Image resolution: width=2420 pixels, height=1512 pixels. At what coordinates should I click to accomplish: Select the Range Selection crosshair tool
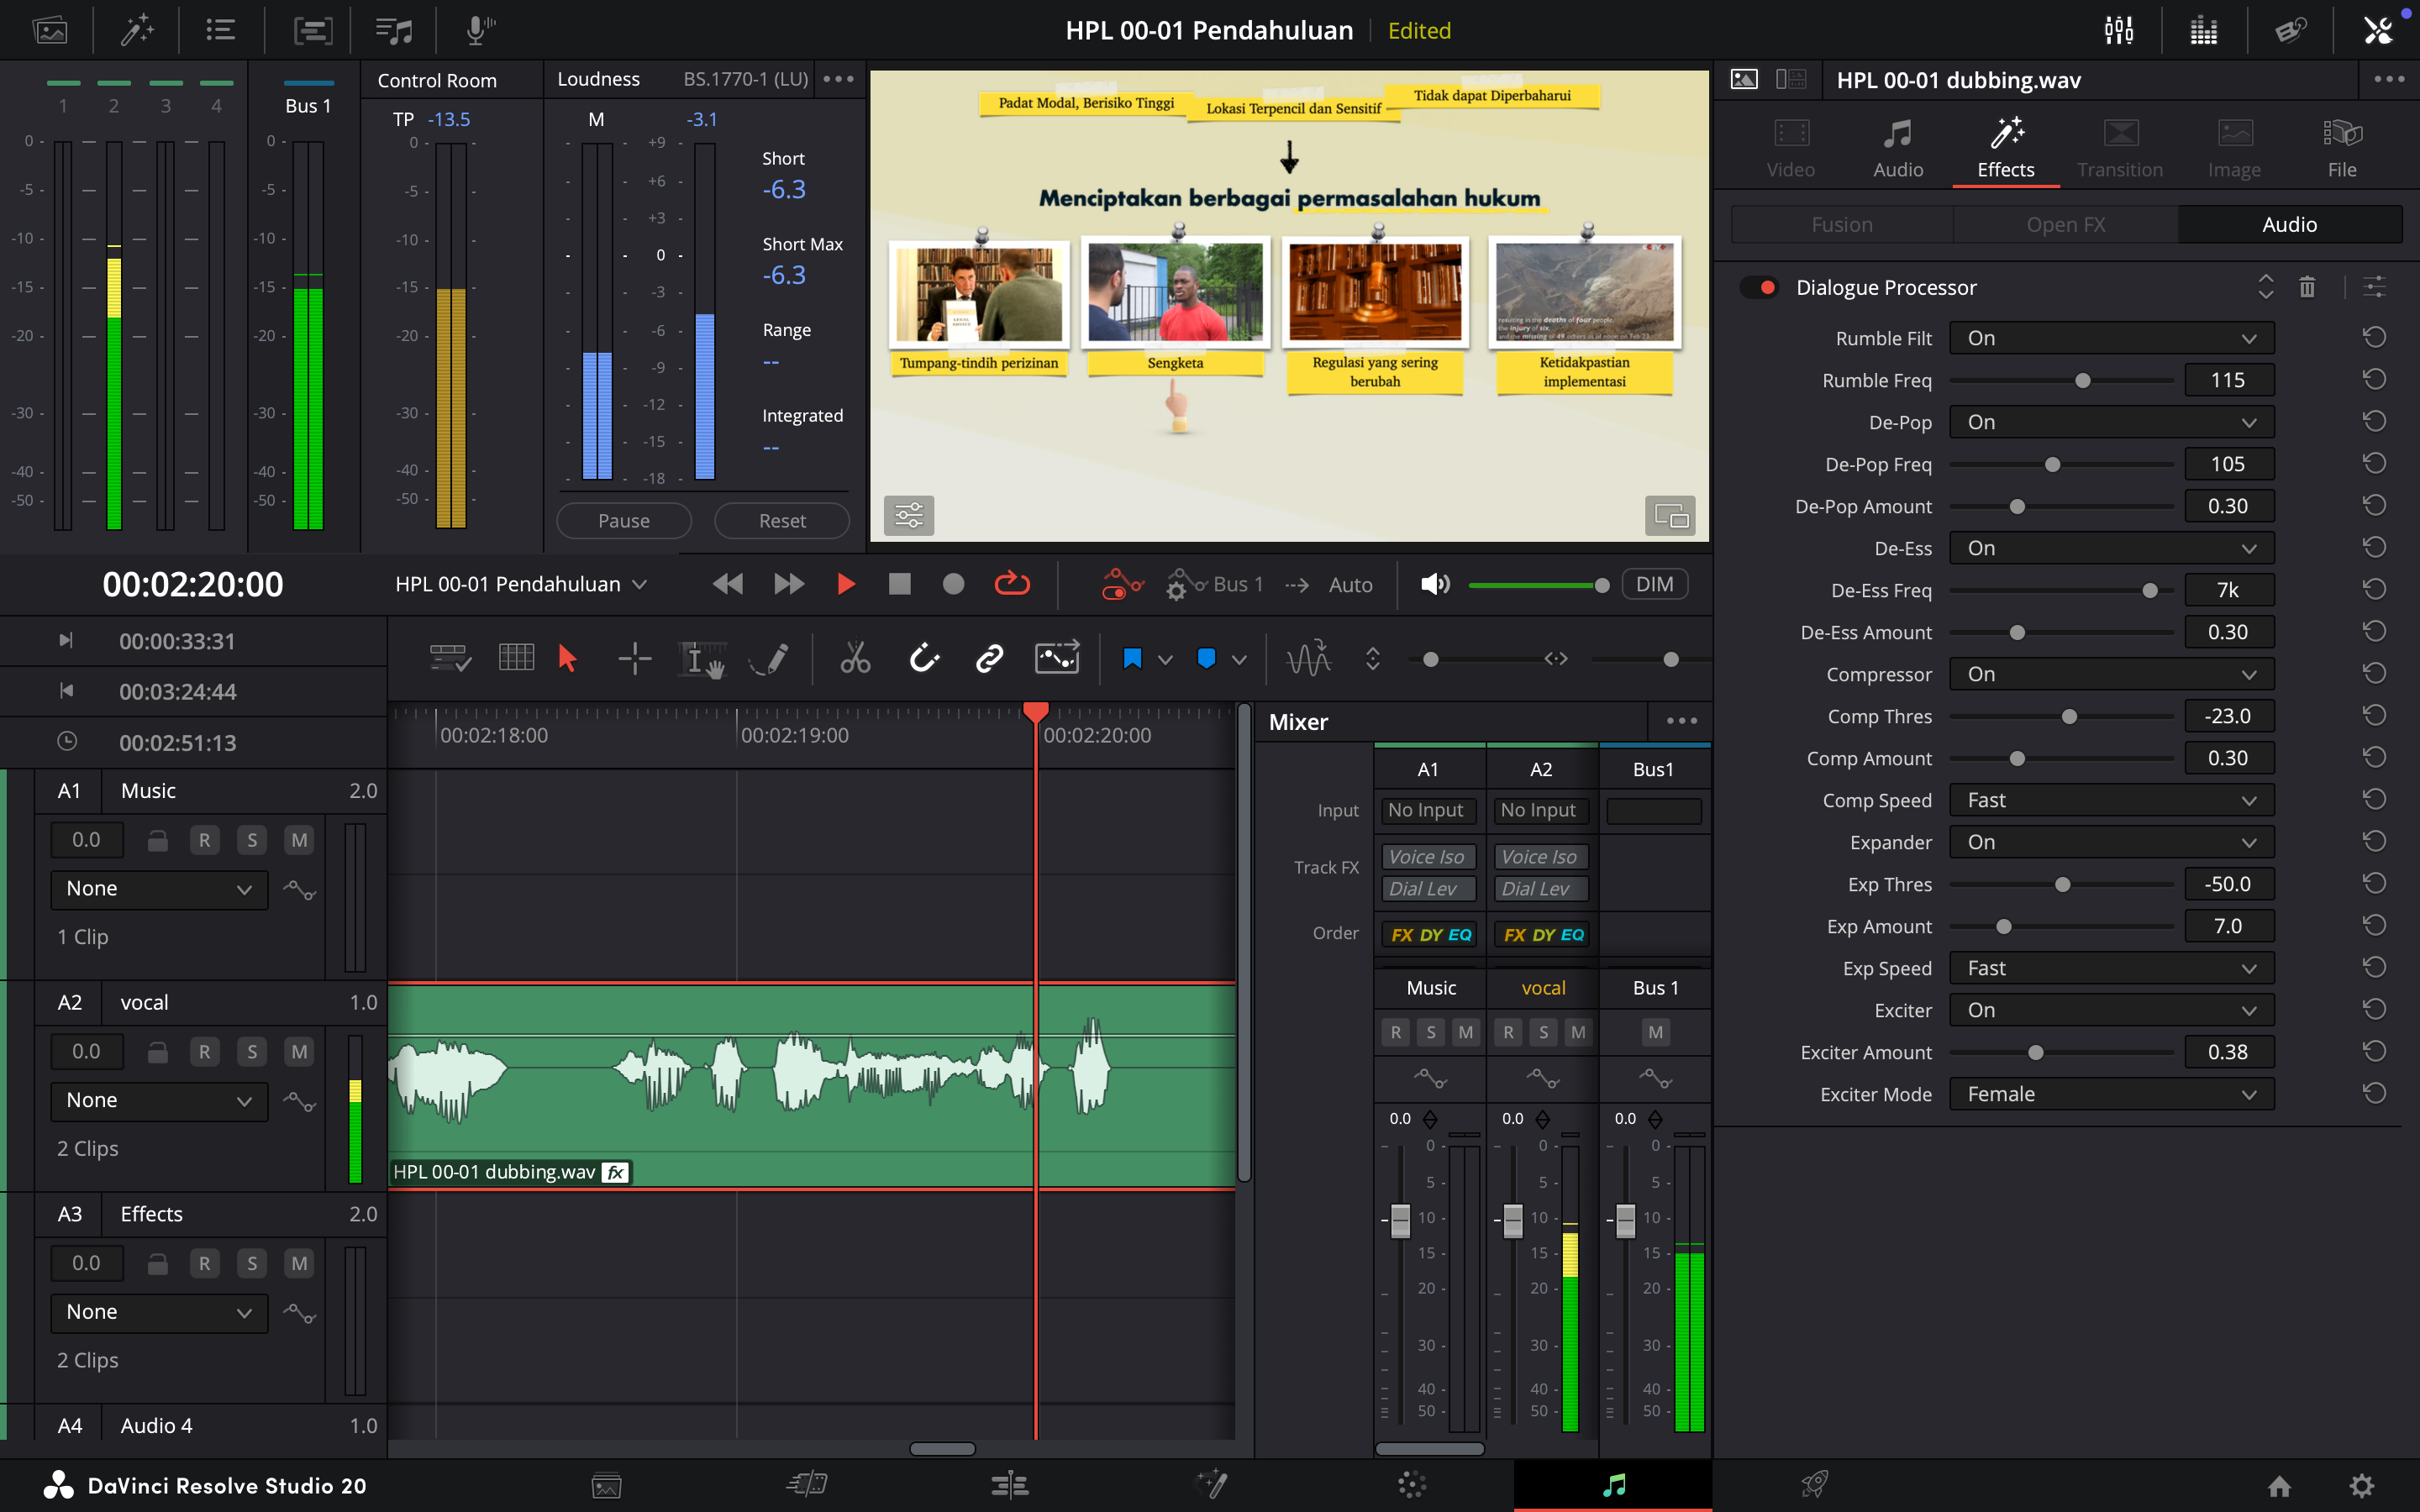click(x=634, y=659)
